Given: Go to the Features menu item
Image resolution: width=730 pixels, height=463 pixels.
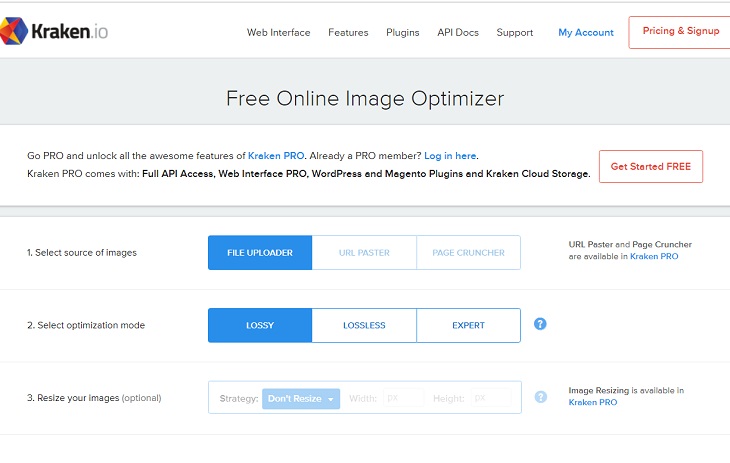Looking at the screenshot, I should pos(348,32).
